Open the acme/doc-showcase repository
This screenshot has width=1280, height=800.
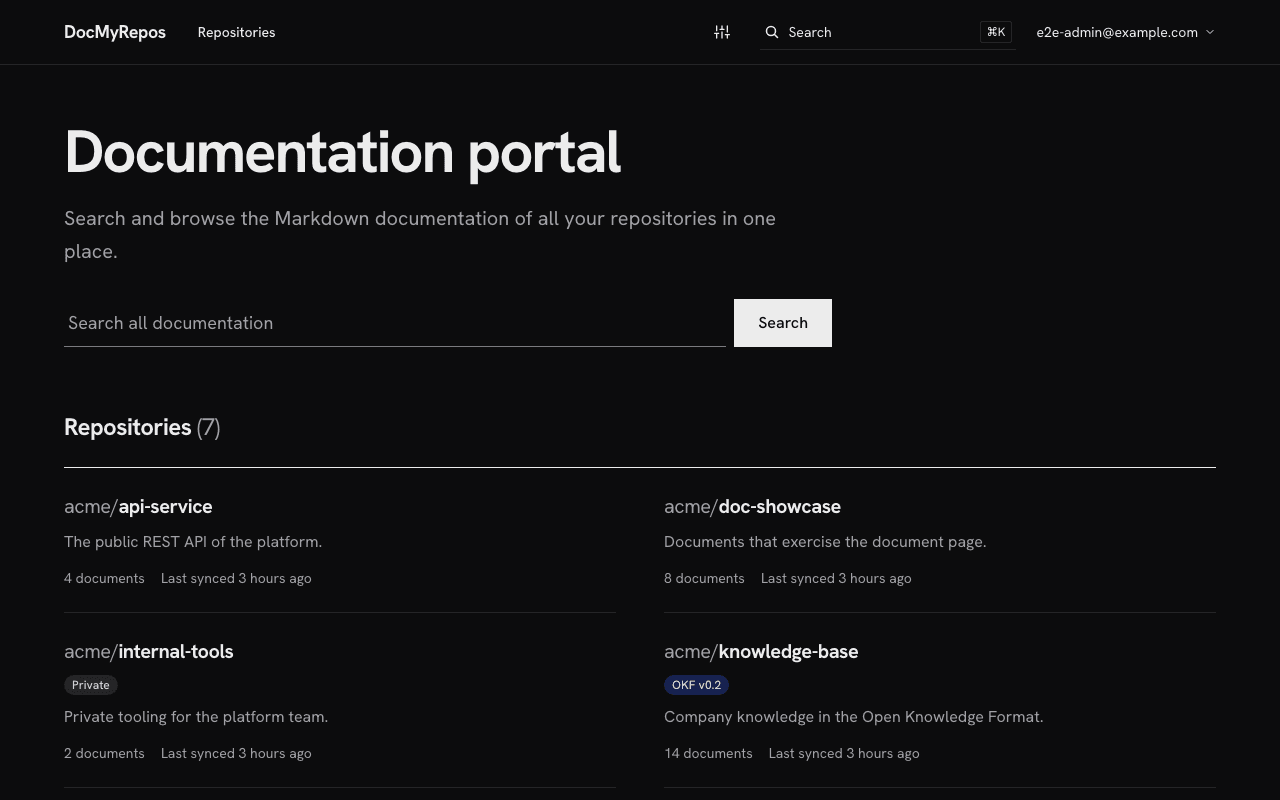click(x=752, y=506)
